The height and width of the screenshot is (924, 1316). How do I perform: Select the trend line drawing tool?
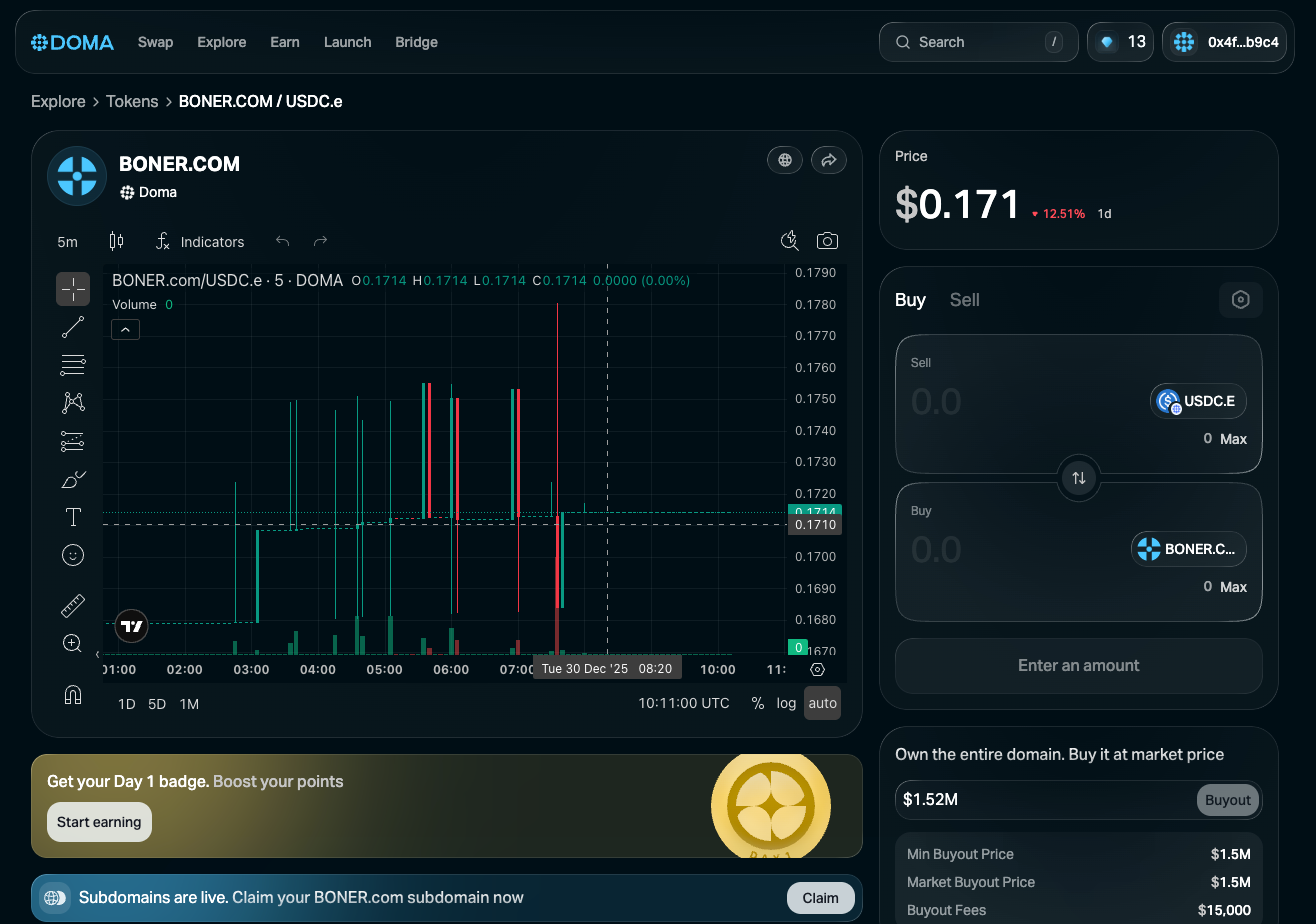(x=73, y=327)
